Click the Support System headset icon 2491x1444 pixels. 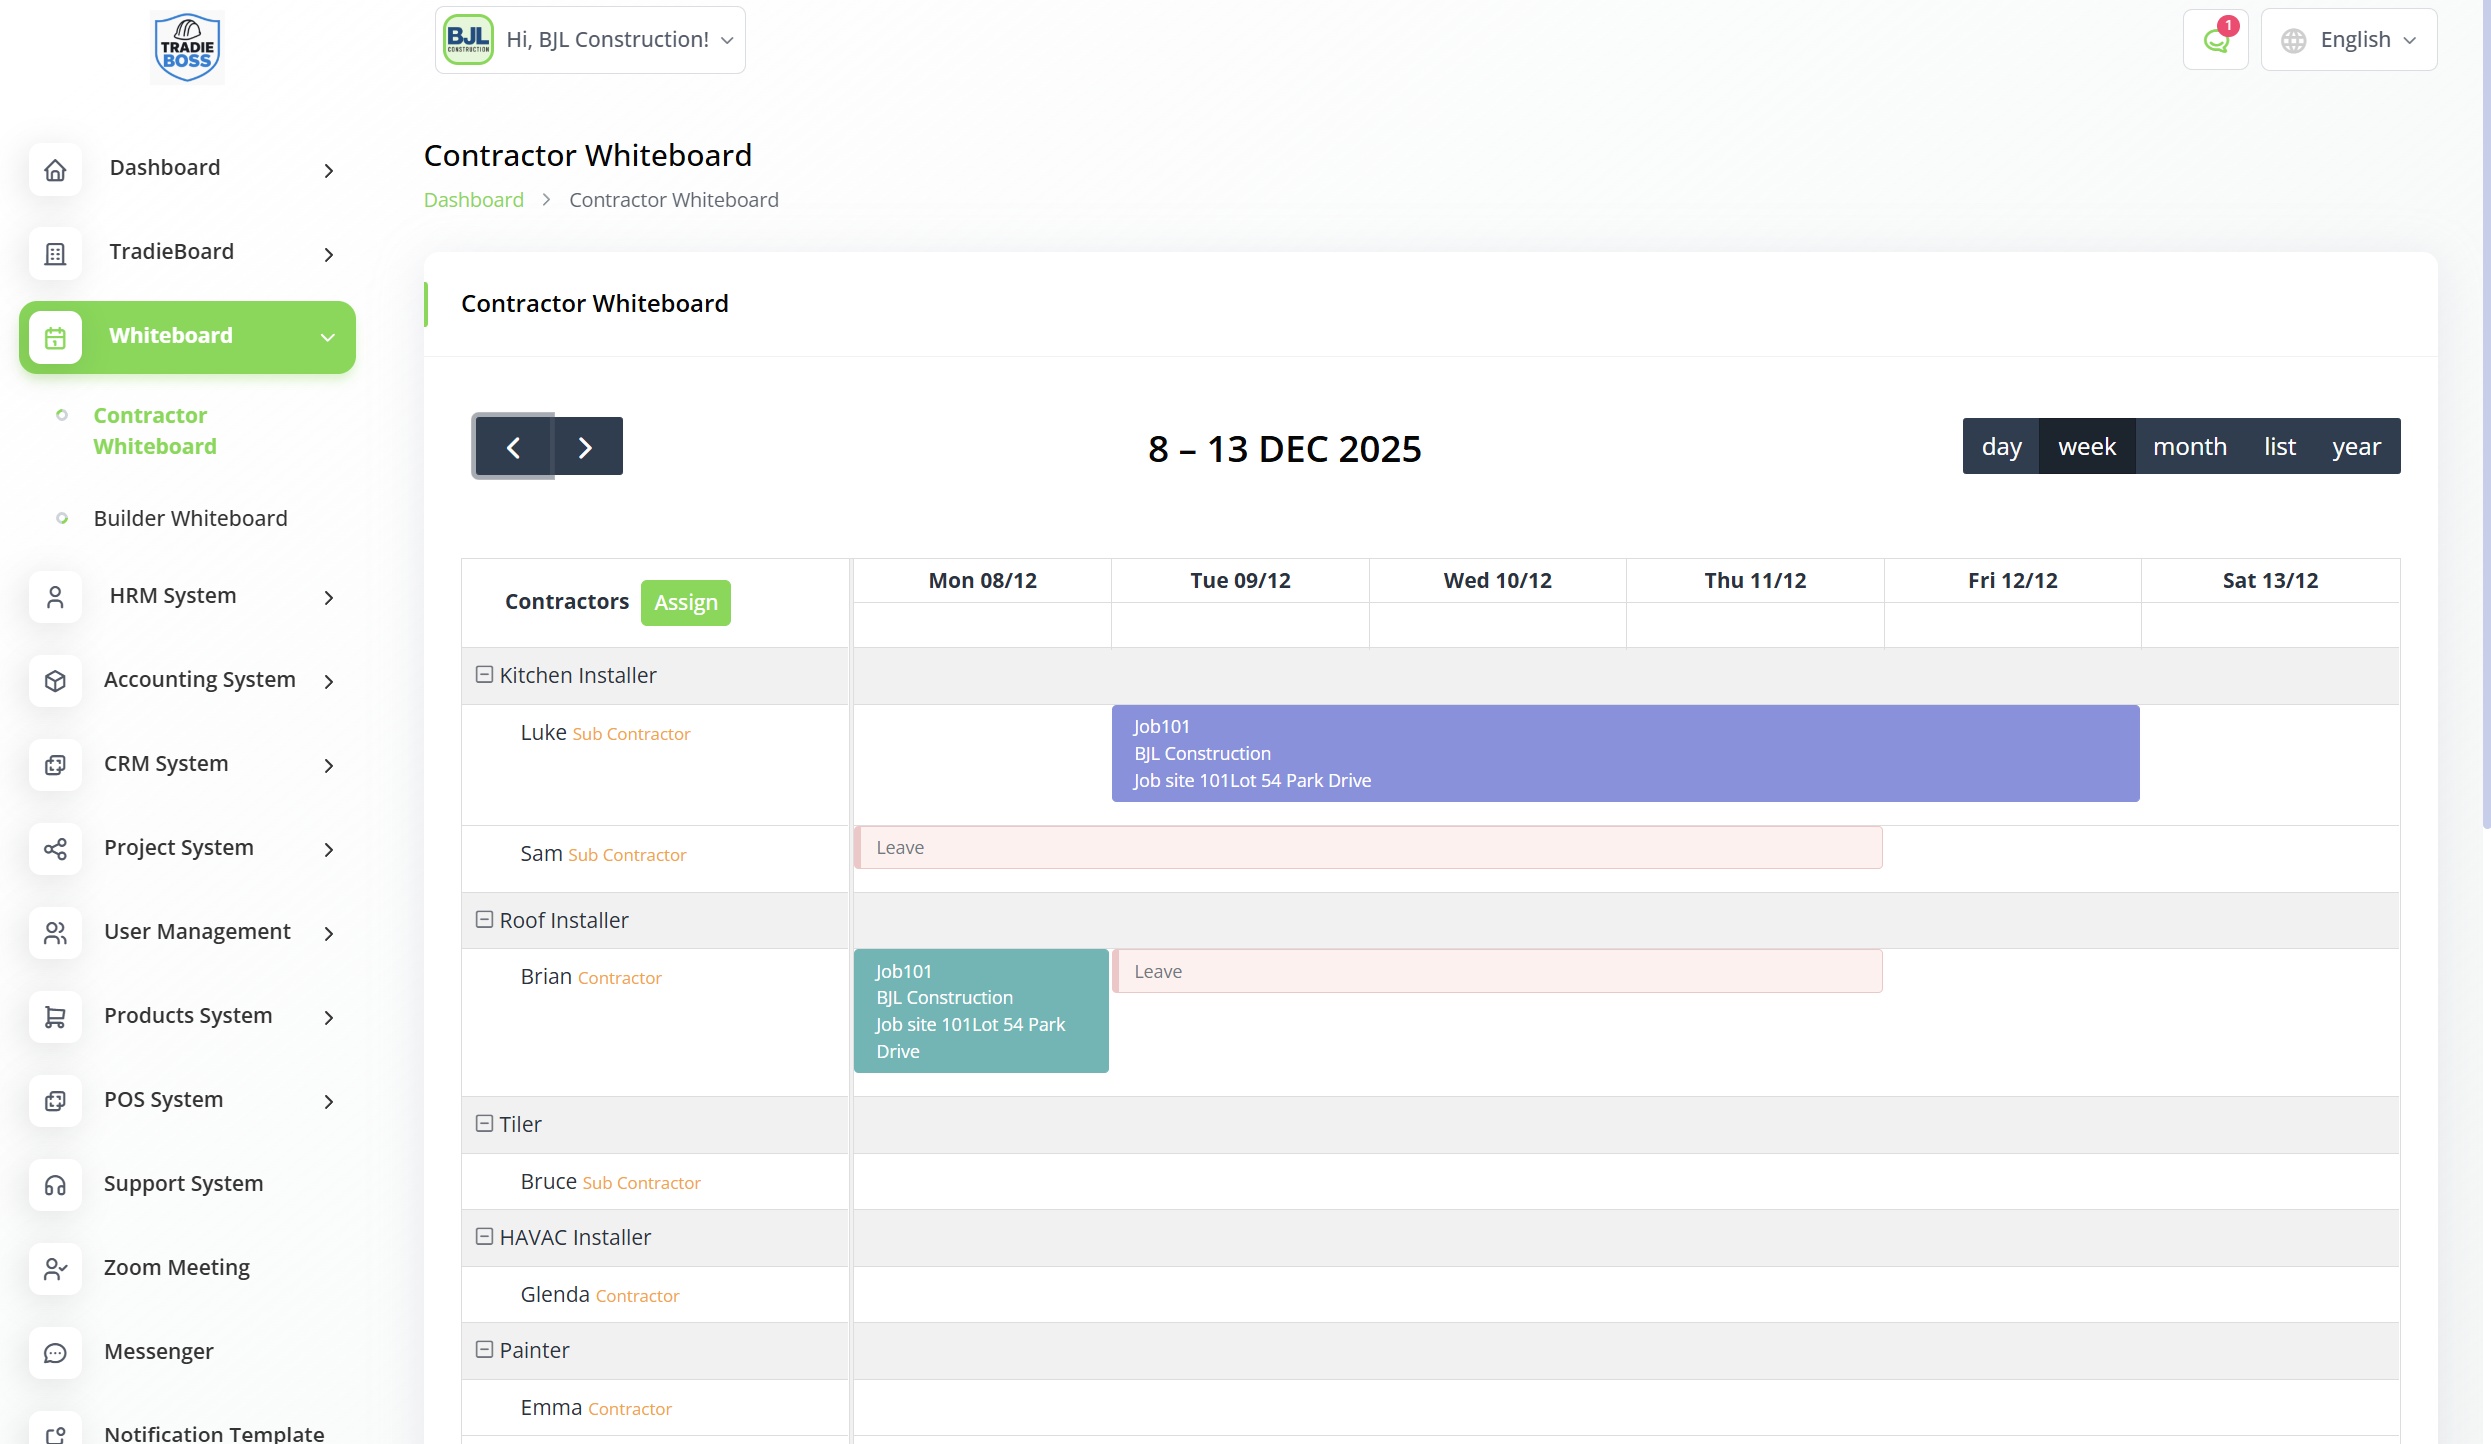(x=56, y=1185)
